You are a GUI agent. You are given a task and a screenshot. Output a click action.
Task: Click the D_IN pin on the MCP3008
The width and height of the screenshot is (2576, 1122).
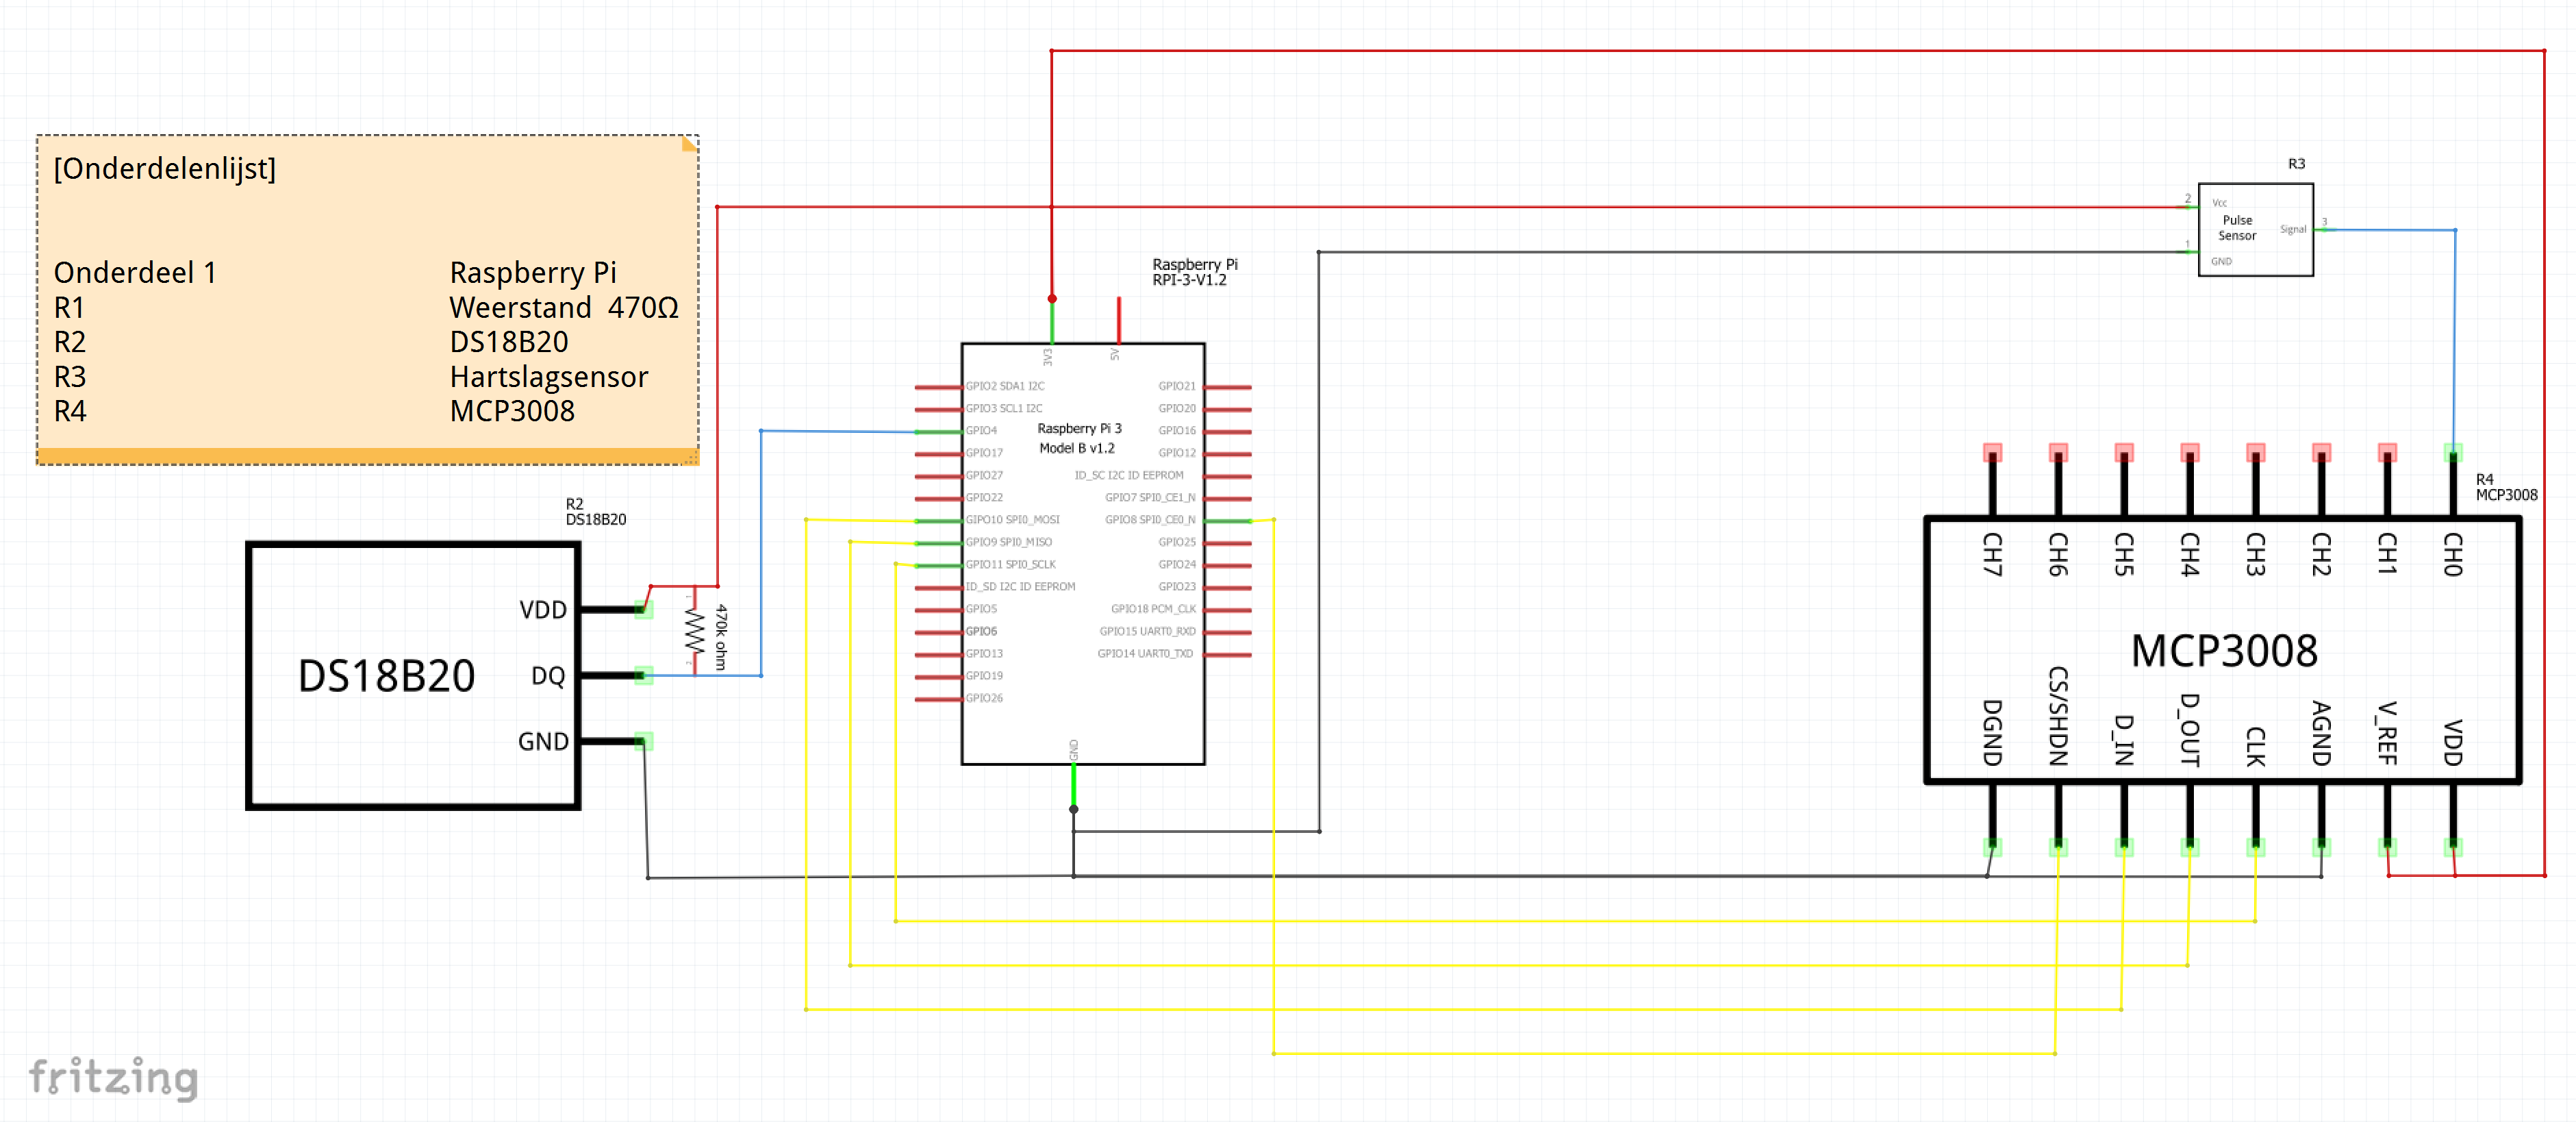(x=2124, y=820)
